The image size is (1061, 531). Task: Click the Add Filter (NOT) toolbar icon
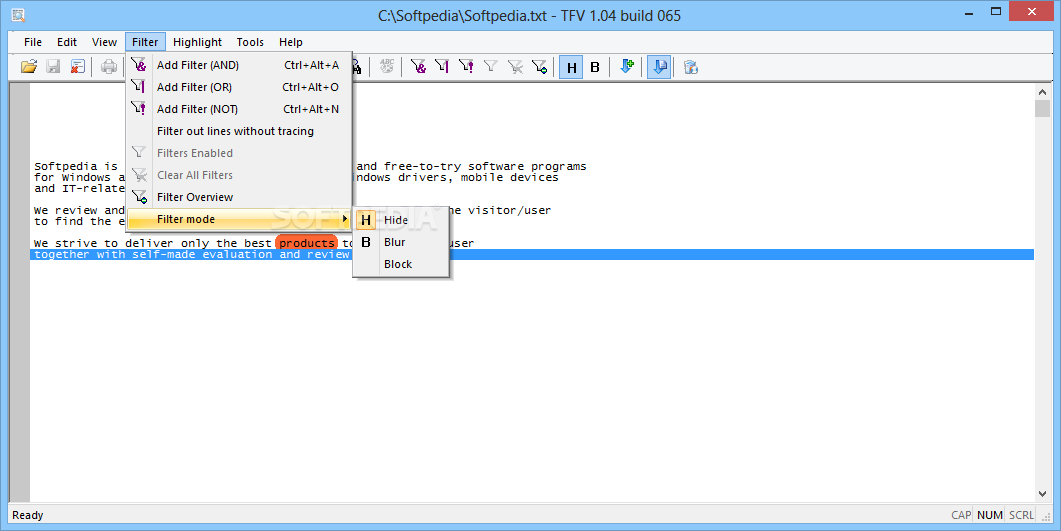[x=466, y=67]
